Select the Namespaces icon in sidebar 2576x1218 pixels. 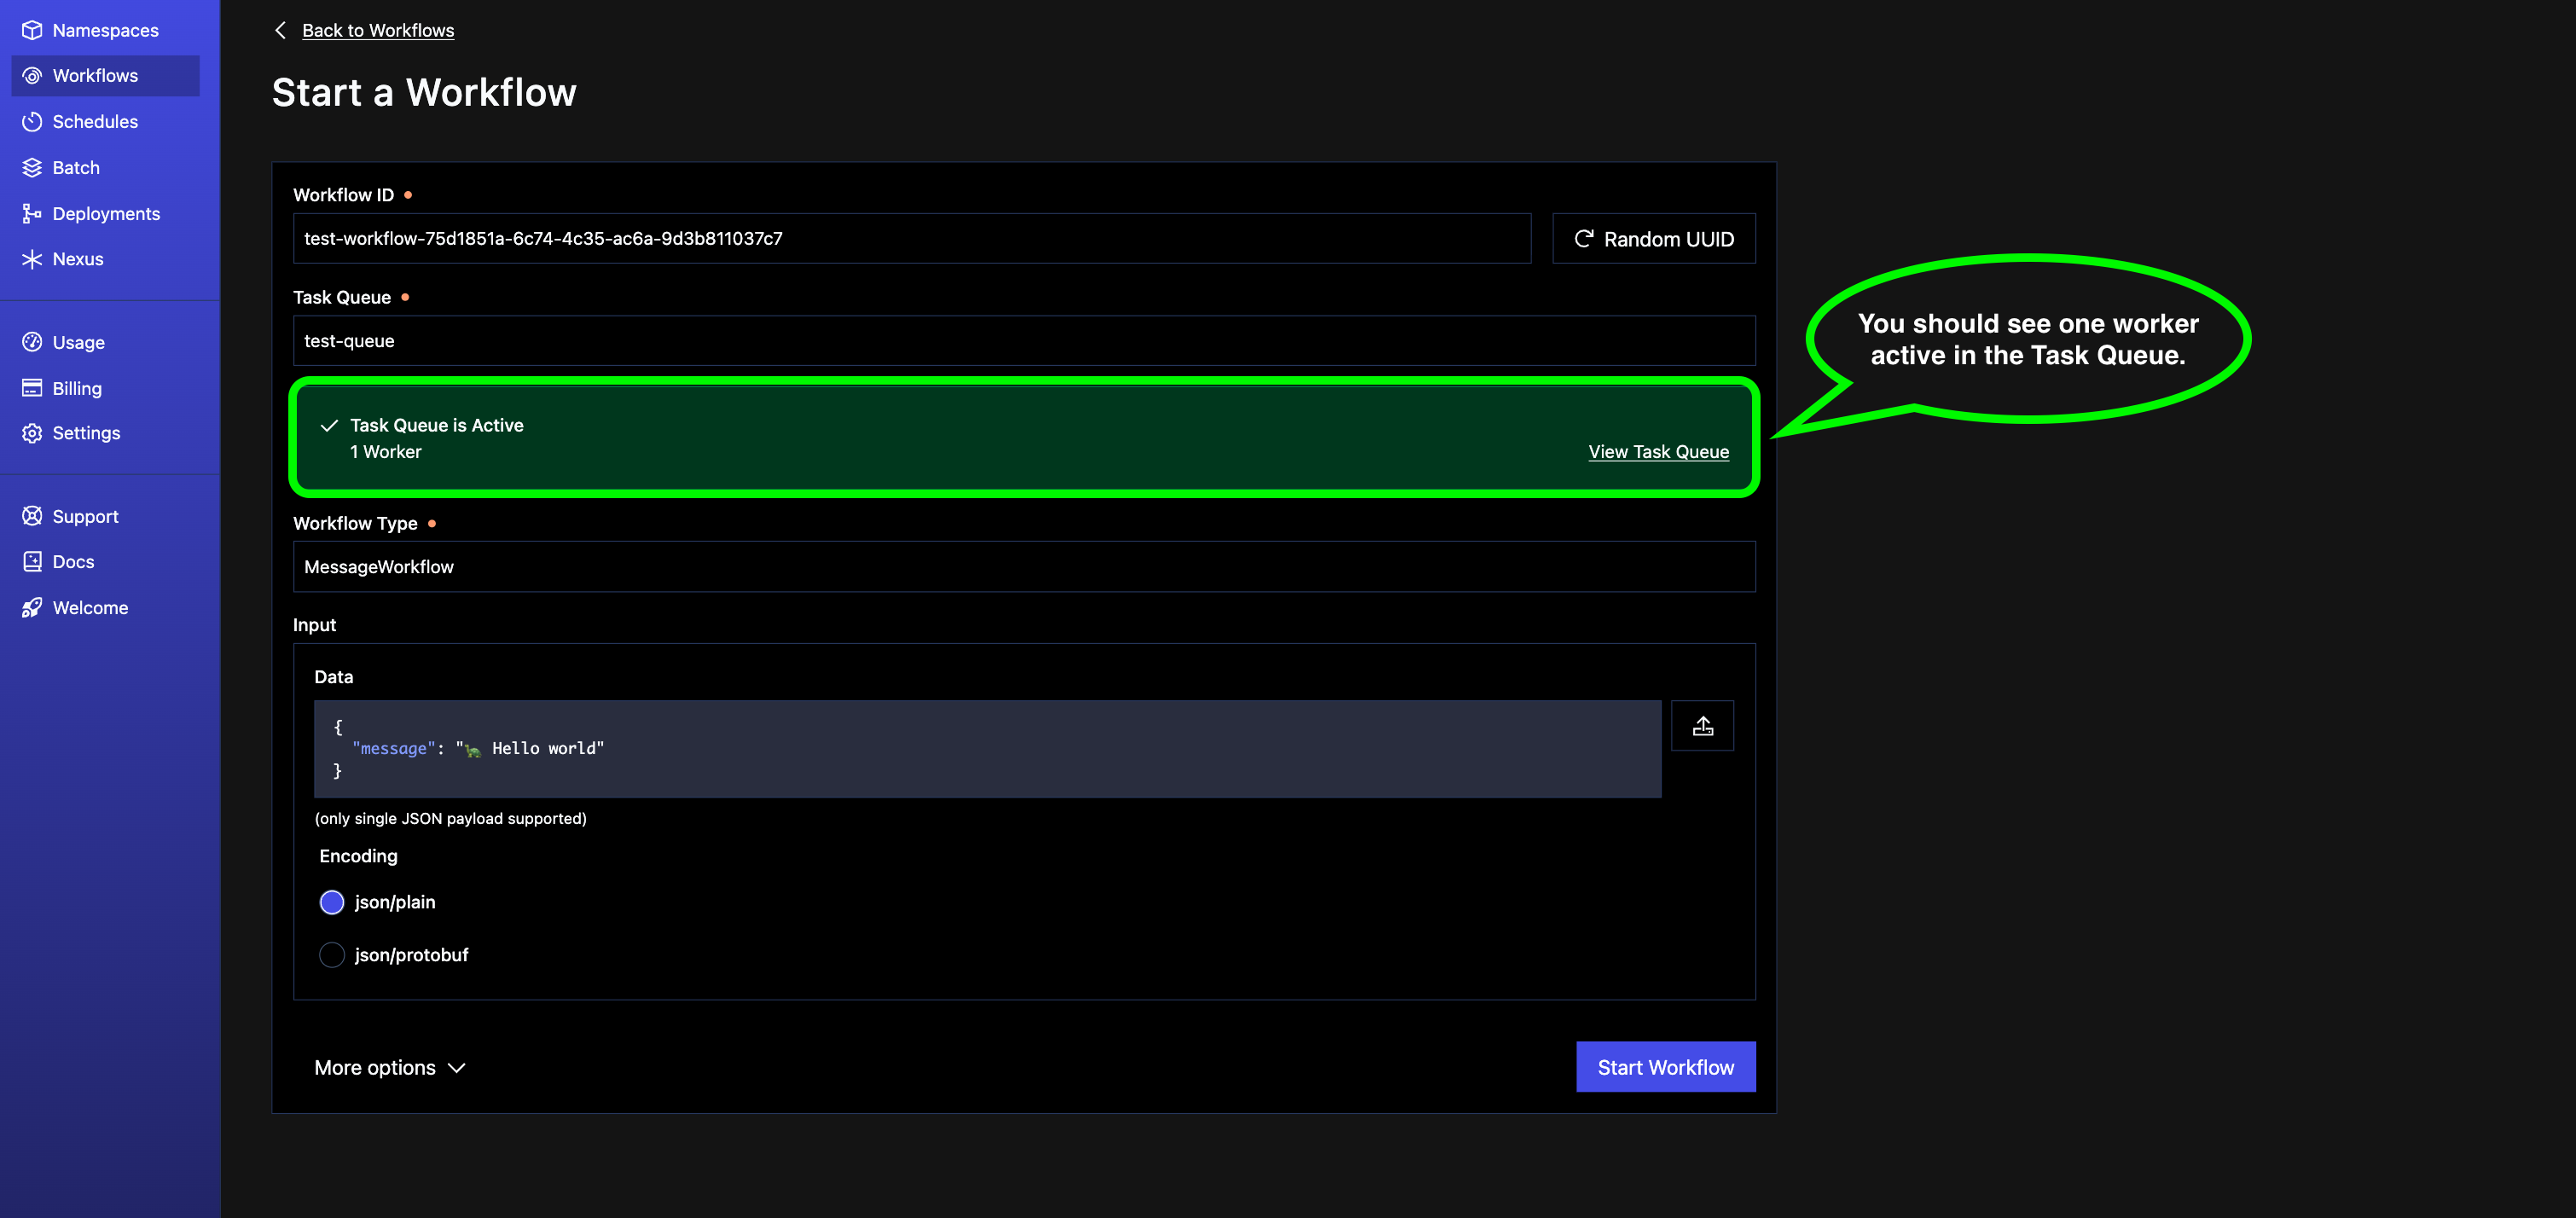(x=32, y=30)
